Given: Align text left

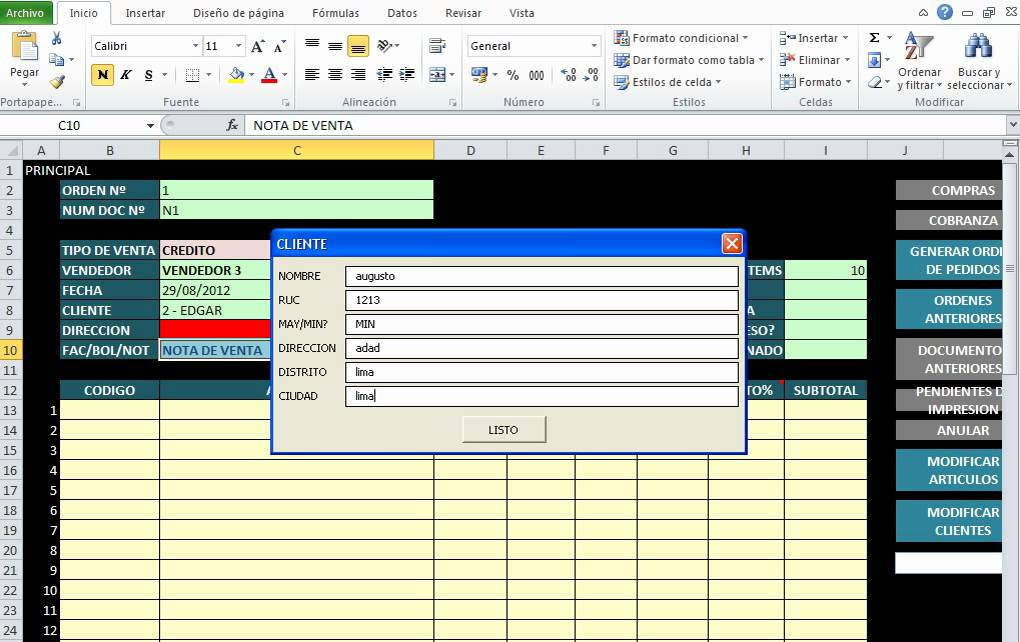Looking at the screenshot, I should (x=312, y=75).
